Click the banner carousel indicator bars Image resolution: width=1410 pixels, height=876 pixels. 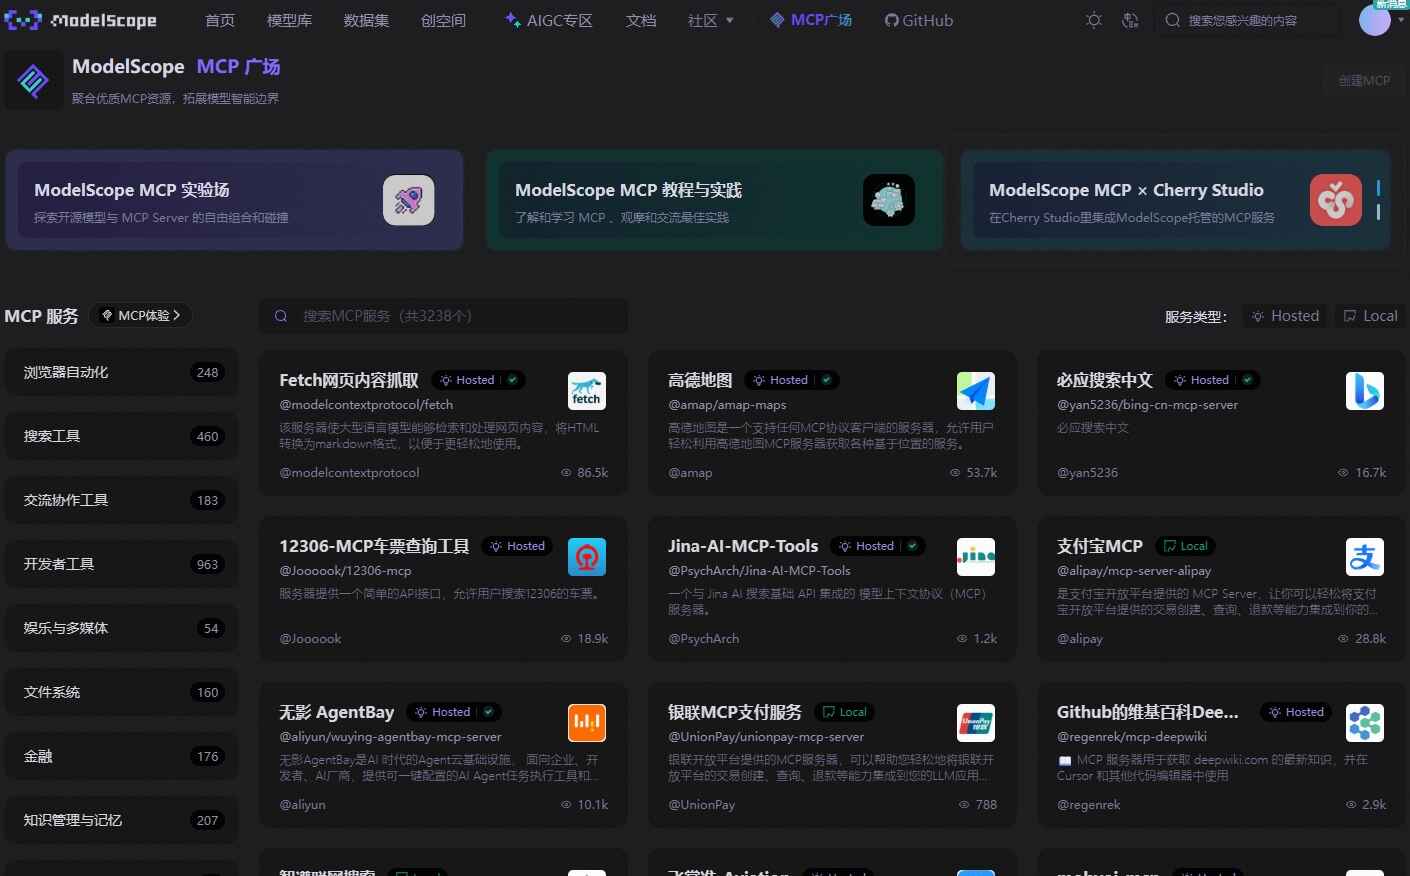tap(1378, 200)
